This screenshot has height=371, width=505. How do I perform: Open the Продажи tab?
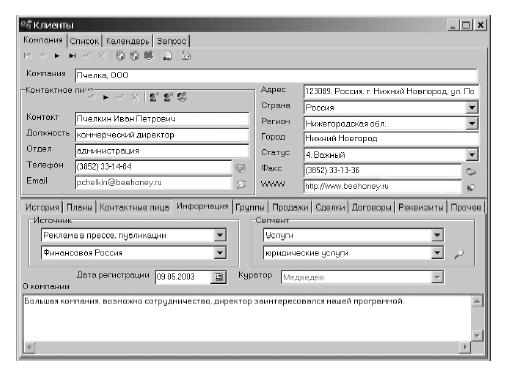tap(290, 207)
